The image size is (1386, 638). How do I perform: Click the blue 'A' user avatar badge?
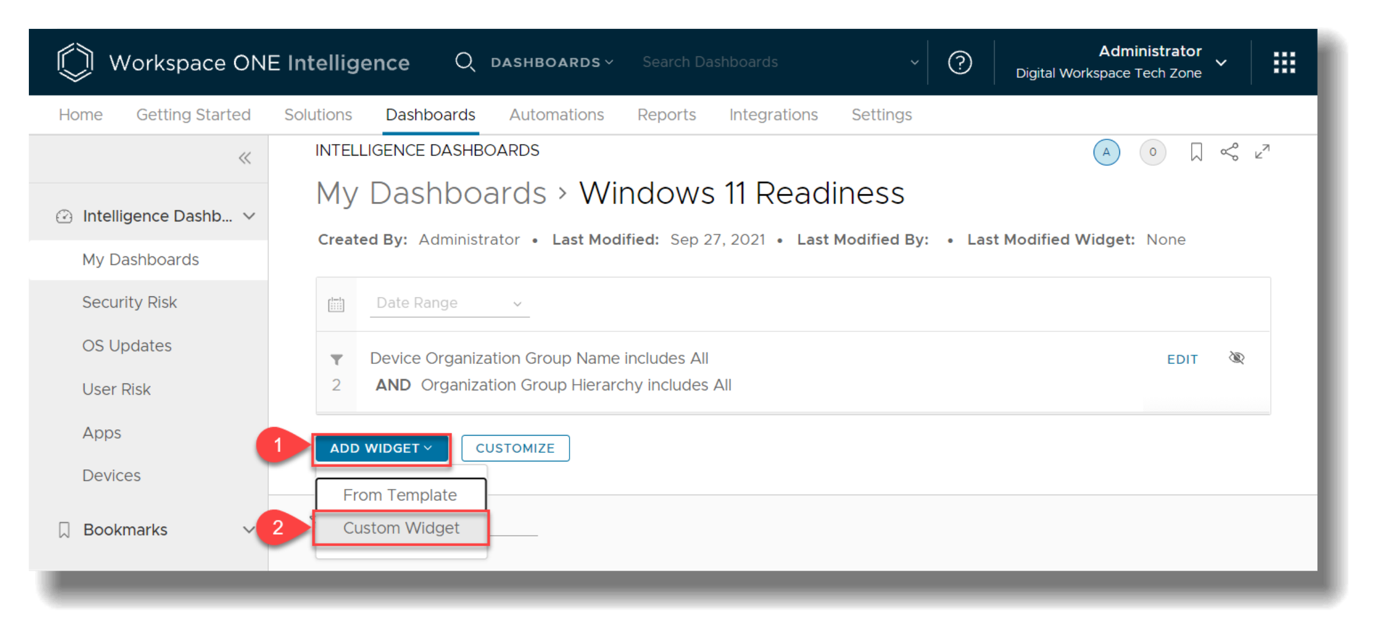point(1106,152)
